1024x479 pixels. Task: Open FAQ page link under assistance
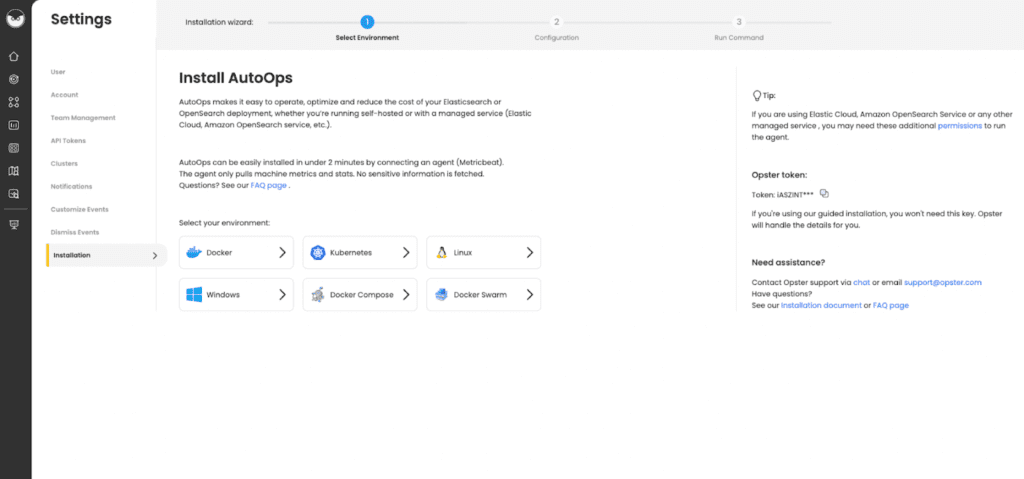891,305
